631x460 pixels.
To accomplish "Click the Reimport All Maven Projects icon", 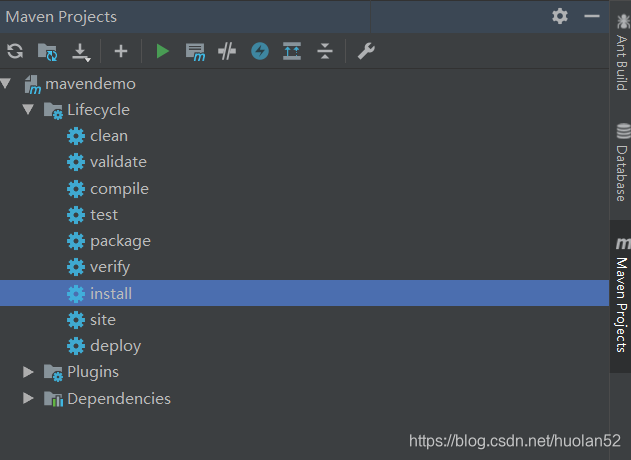I will click(x=15, y=51).
